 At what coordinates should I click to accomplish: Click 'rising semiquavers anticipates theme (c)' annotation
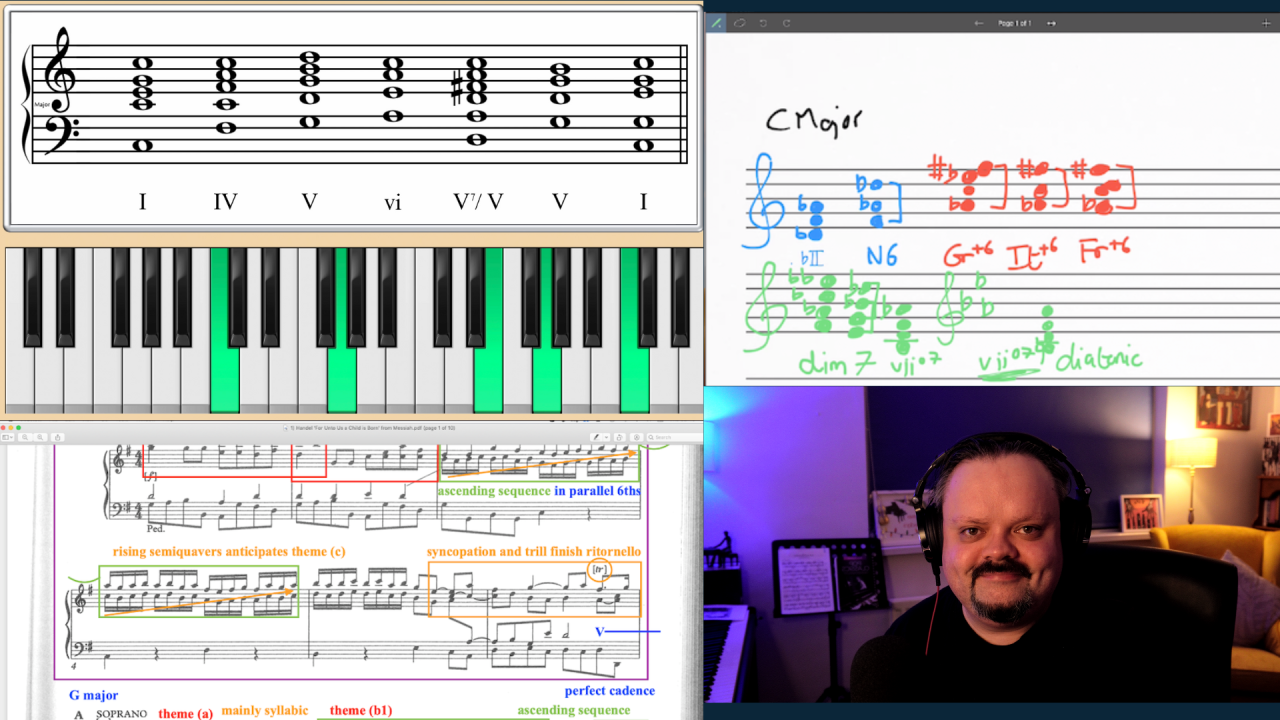pyautogui.click(x=229, y=551)
